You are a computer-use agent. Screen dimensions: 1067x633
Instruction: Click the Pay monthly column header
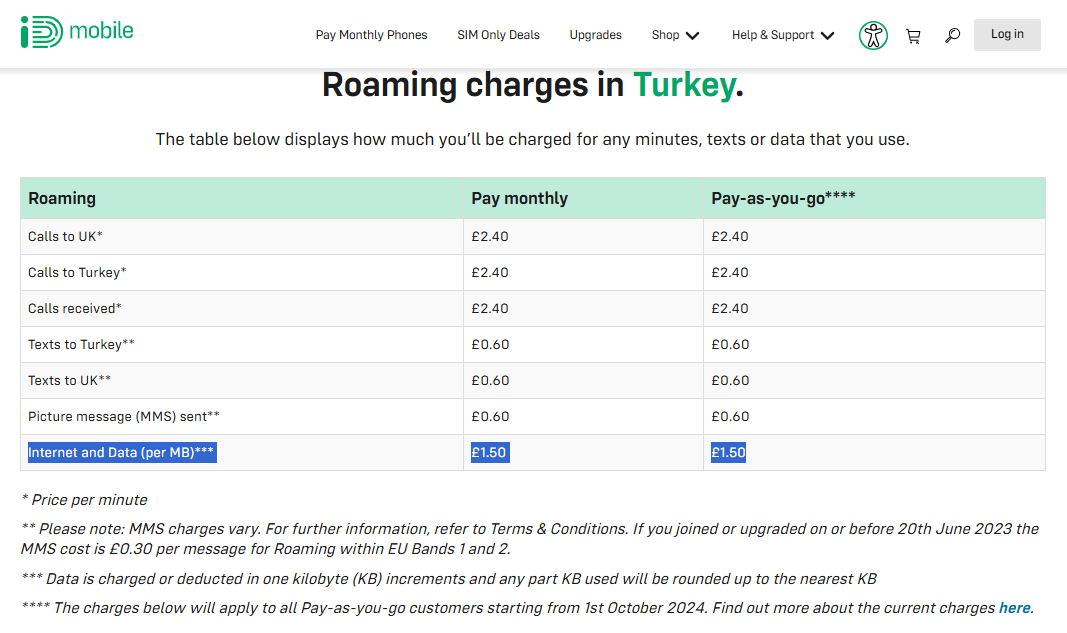coord(519,198)
